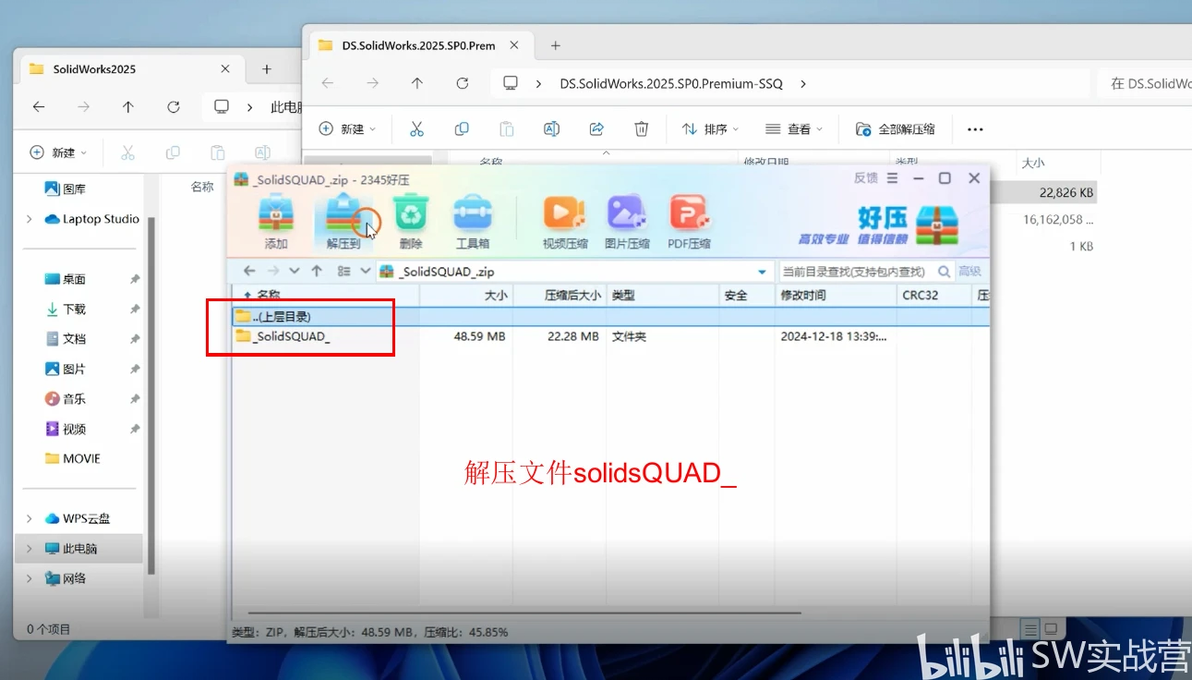Click the view mode icon in 好压 navigation bar
The height and width of the screenshot is (680, 1192).
click(x=344, y=271)
